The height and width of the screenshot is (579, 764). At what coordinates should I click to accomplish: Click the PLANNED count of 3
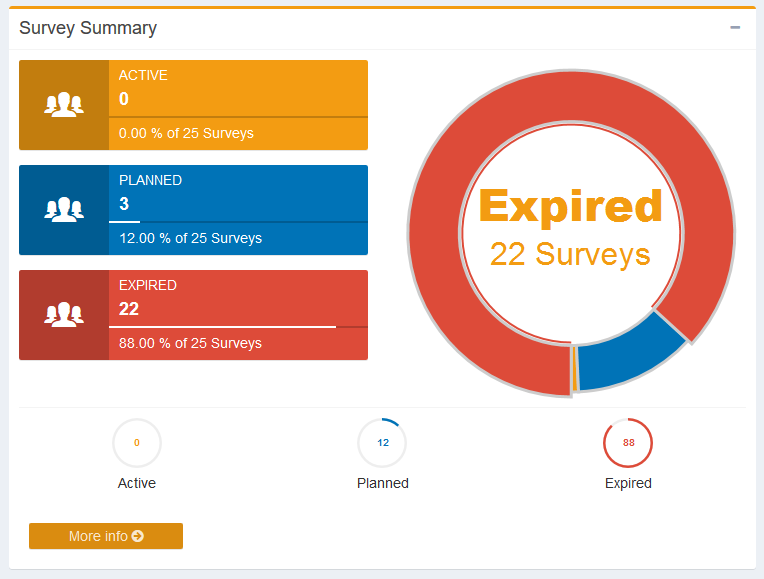pyautogui.click(x=124, y=203)
